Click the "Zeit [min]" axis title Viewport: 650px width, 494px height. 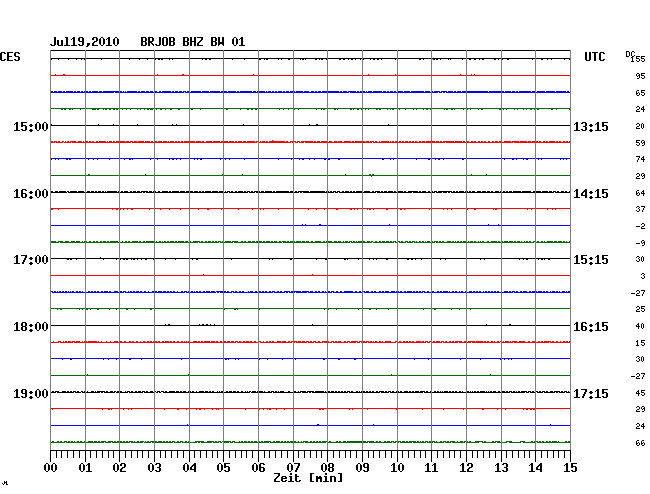308,478
